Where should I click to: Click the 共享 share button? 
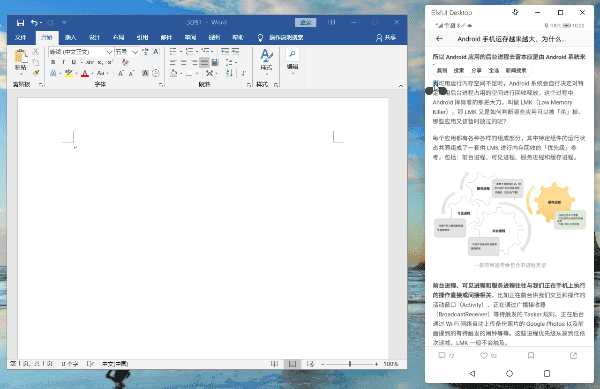[x=386, y=37]
